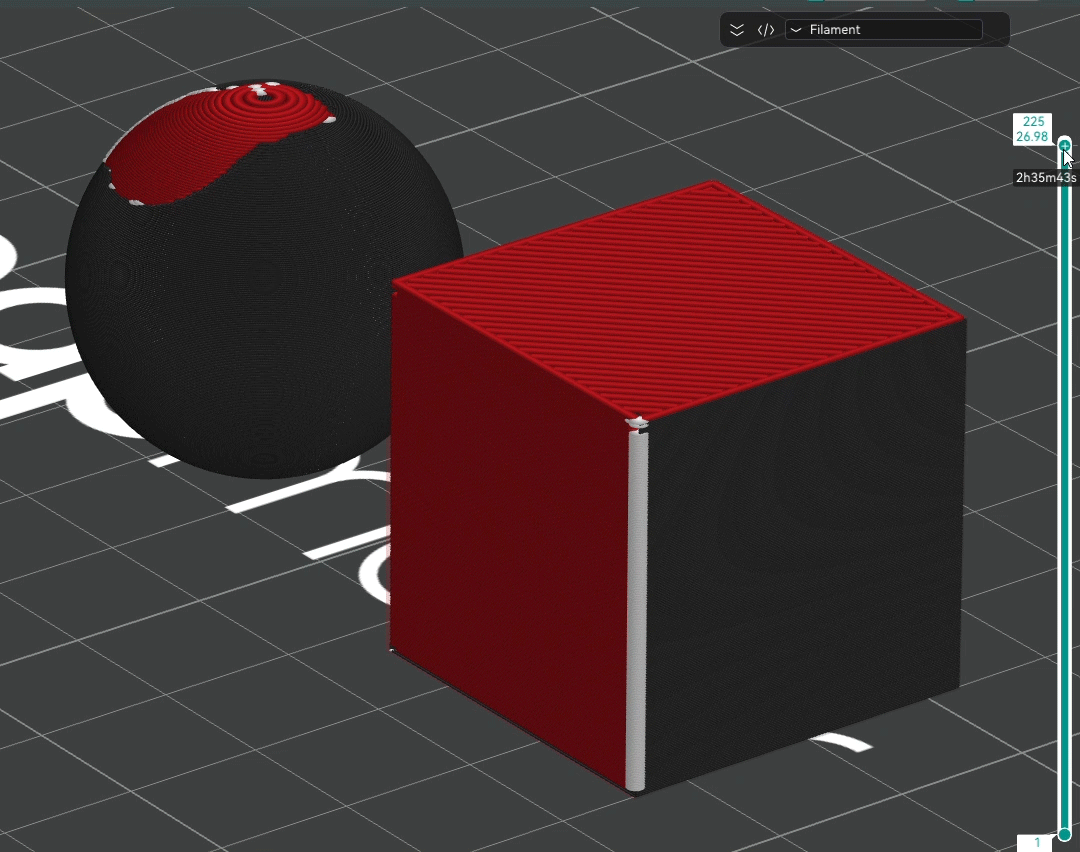This screenshot has height=852, width=1080.
Task: Select the red and black cube model
Action: (677, 487)
